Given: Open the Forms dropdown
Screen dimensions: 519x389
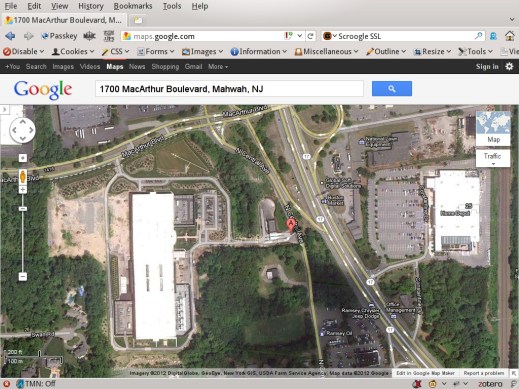Looking at the screenshot, I should click(x=156, y=51).
